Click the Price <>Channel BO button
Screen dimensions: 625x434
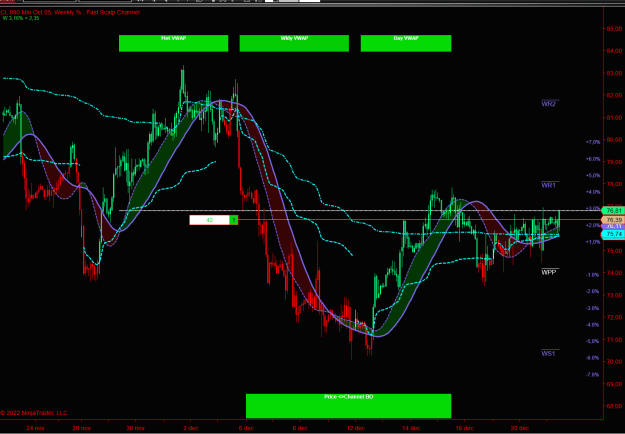(348, 406)
